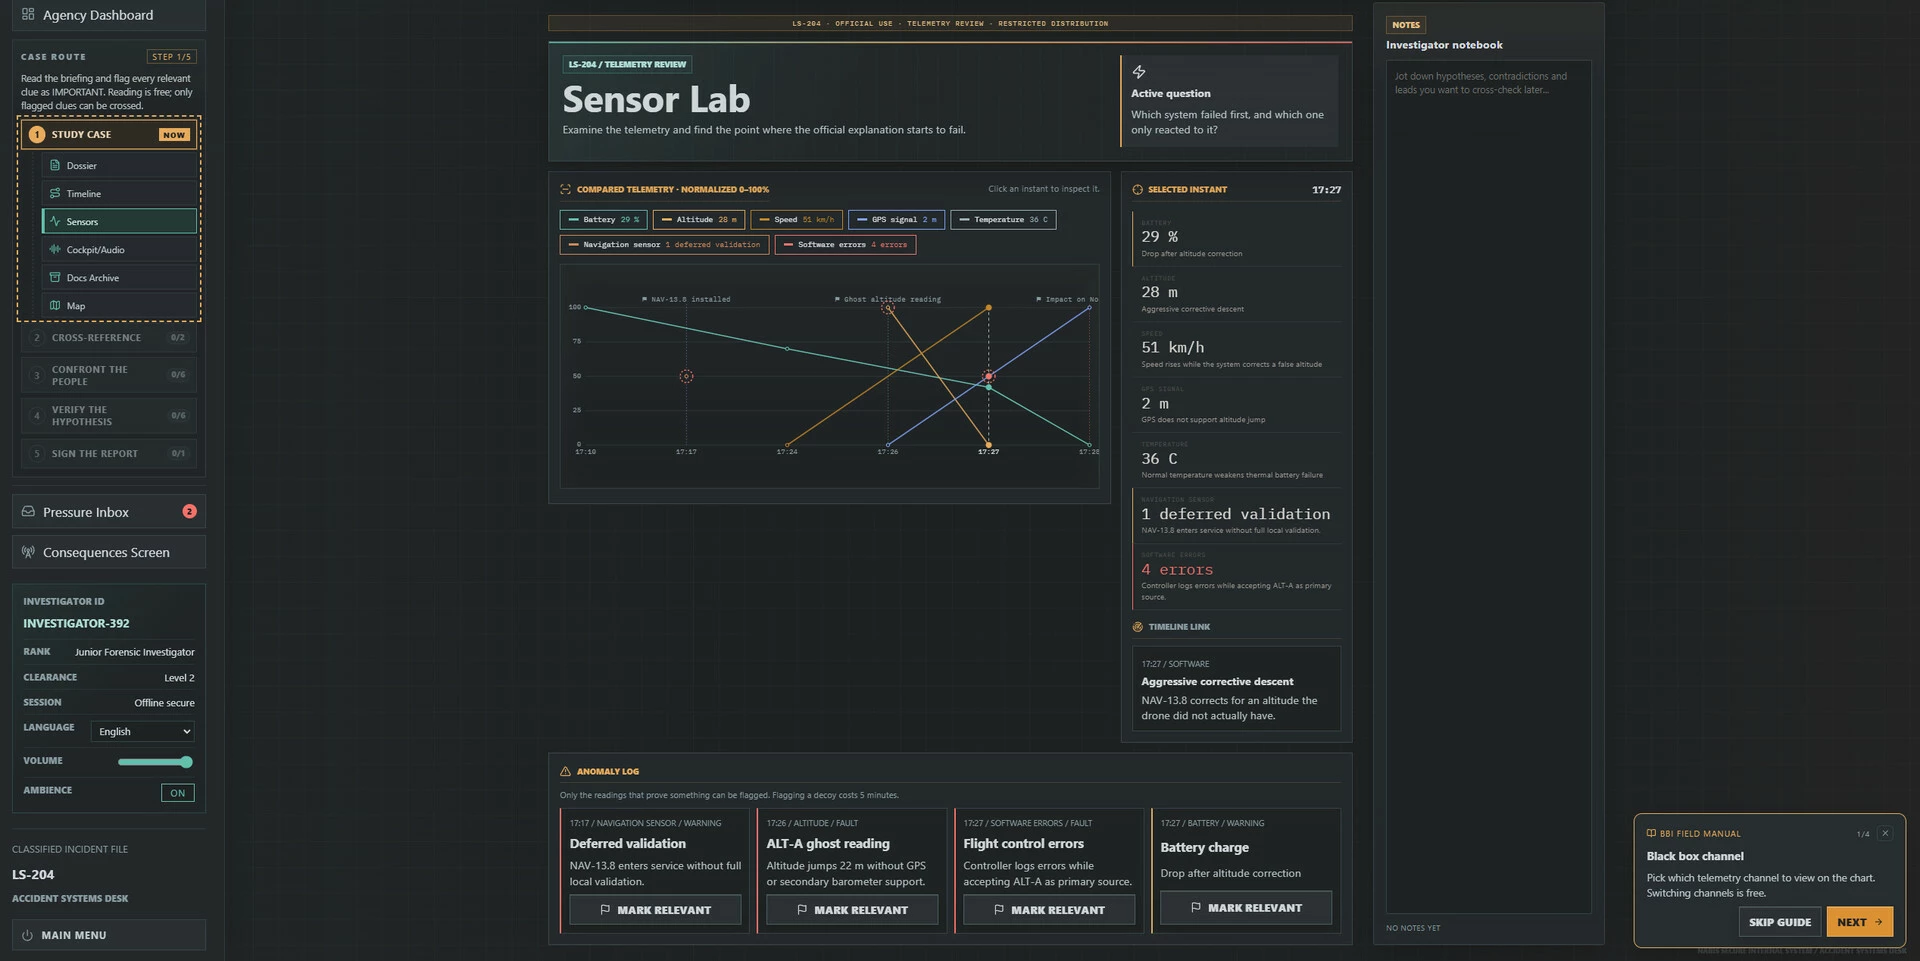The width and height of the screenshot is (1920, 961).
Task: Click the 'LS-204' incident file label
Action: (33, 874)
